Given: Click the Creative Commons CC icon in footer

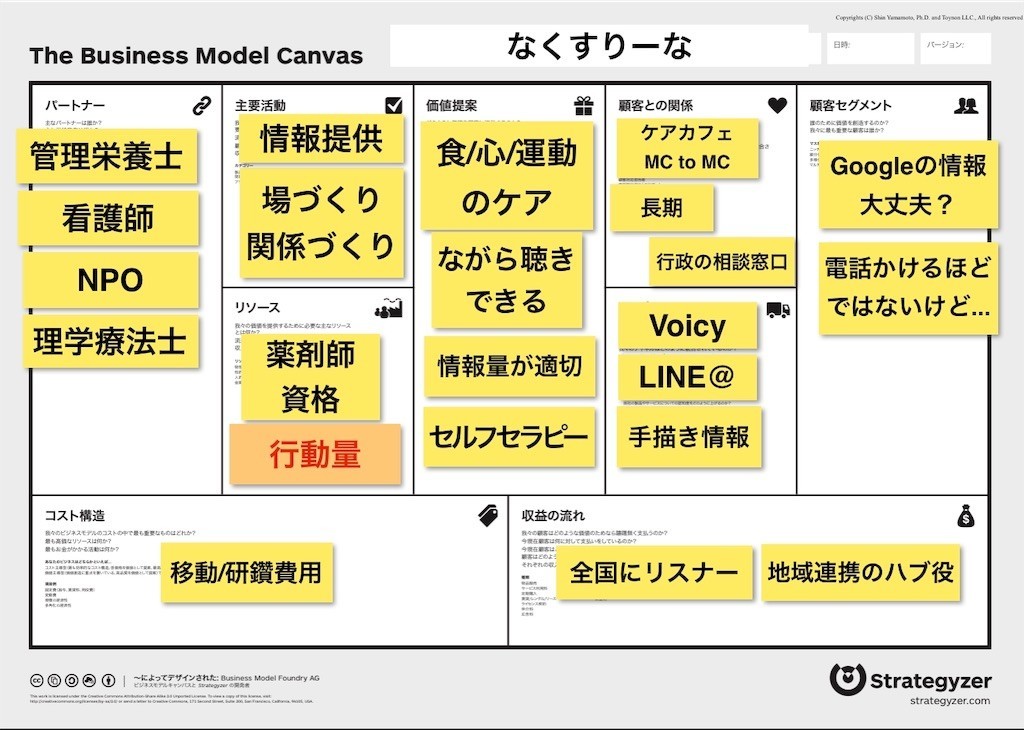Looking at the screenshot, I should pos(37,680).
